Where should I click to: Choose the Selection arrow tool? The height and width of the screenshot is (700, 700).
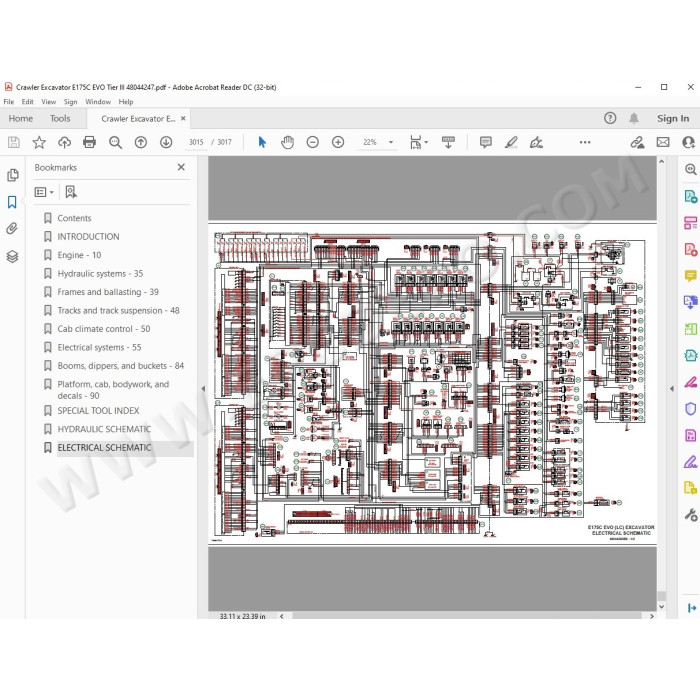262,142
